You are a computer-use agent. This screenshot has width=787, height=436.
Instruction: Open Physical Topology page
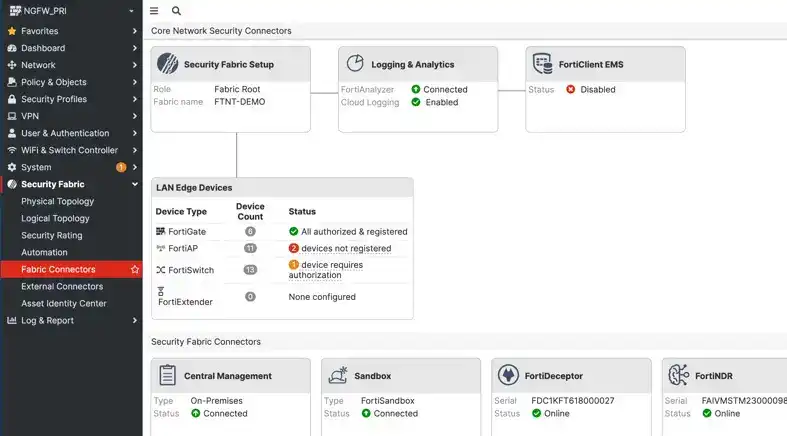click(58, 202)
